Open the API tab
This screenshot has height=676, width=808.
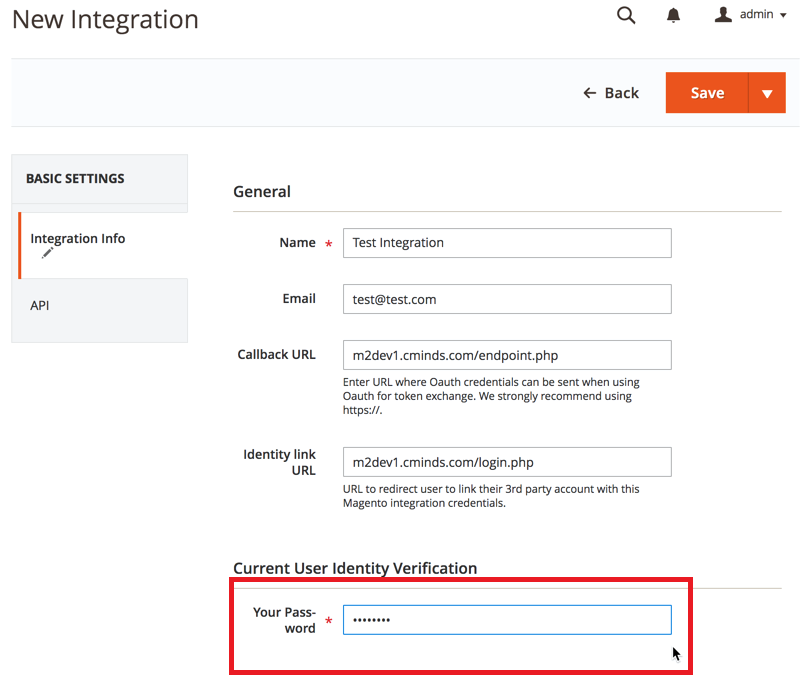[x=40, y=305]
